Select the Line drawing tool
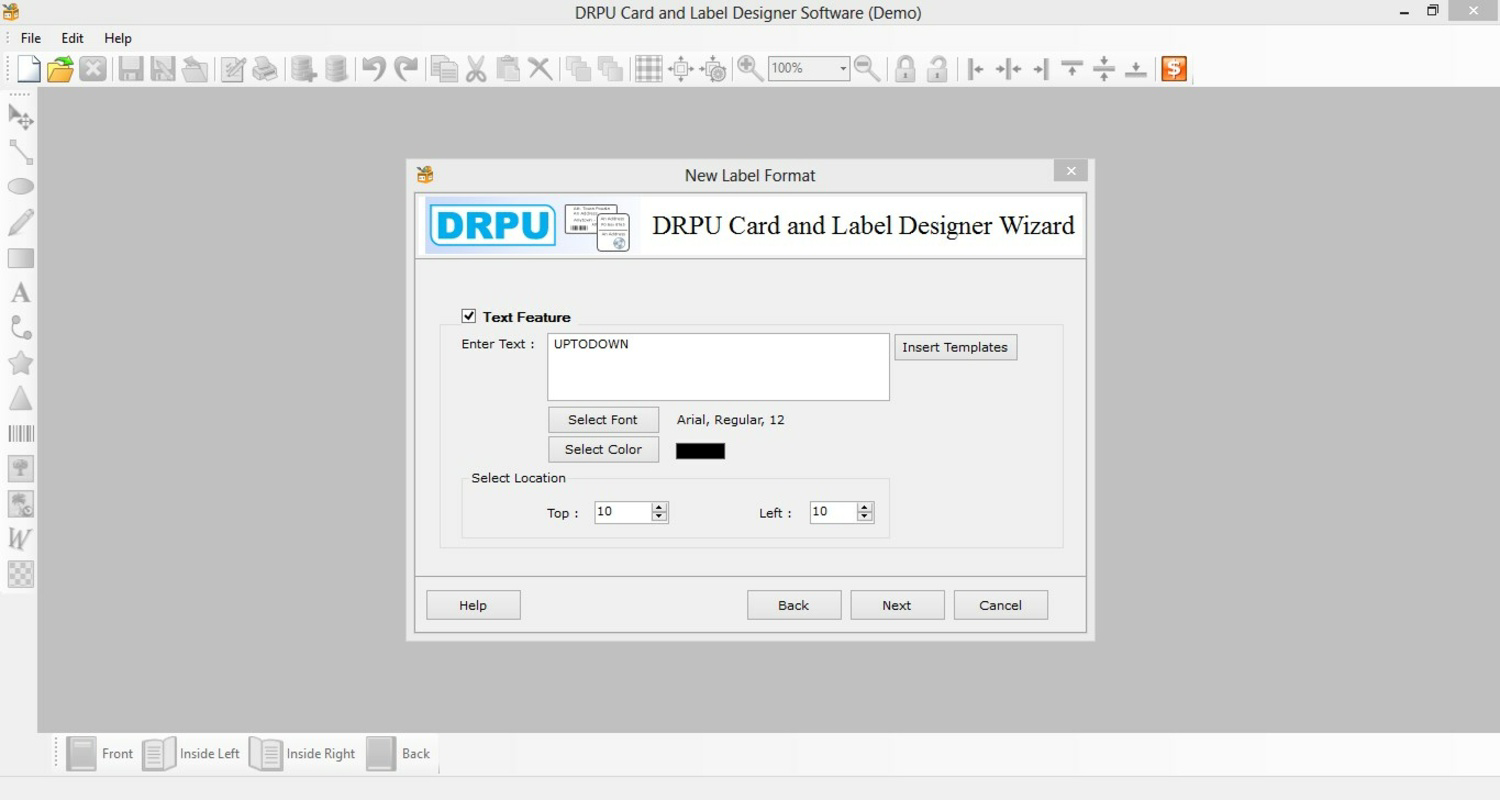 click(21, 152)
